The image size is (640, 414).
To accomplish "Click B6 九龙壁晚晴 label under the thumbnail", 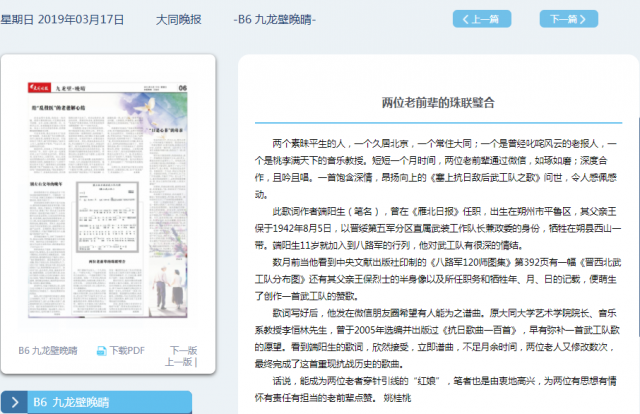I will pos(48,351).
